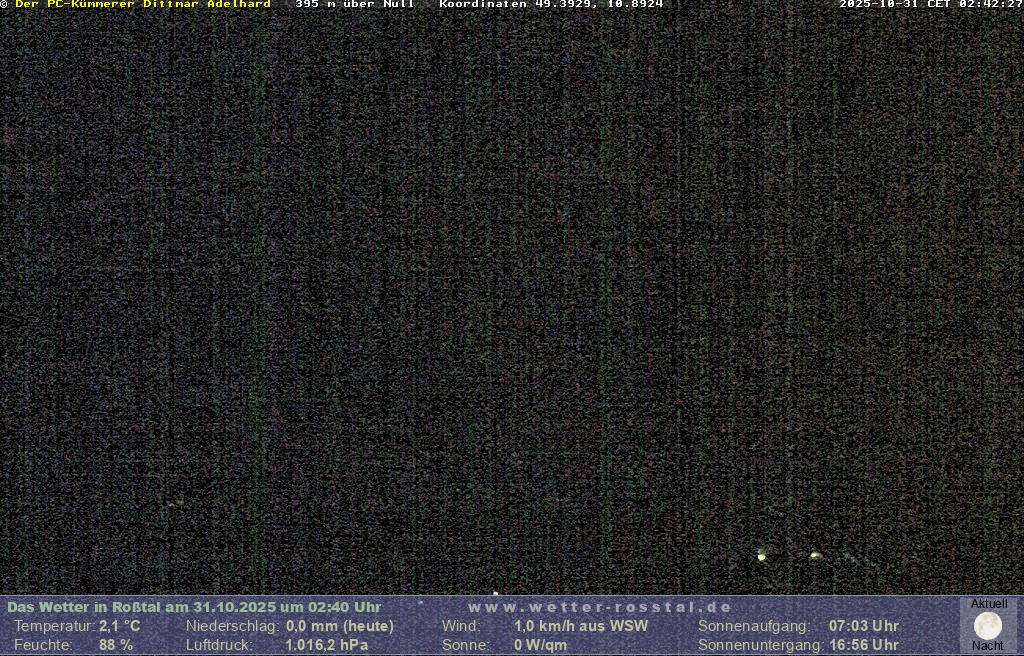Click the Temperatur value 2,1 °C

click(x=119, y=626)
